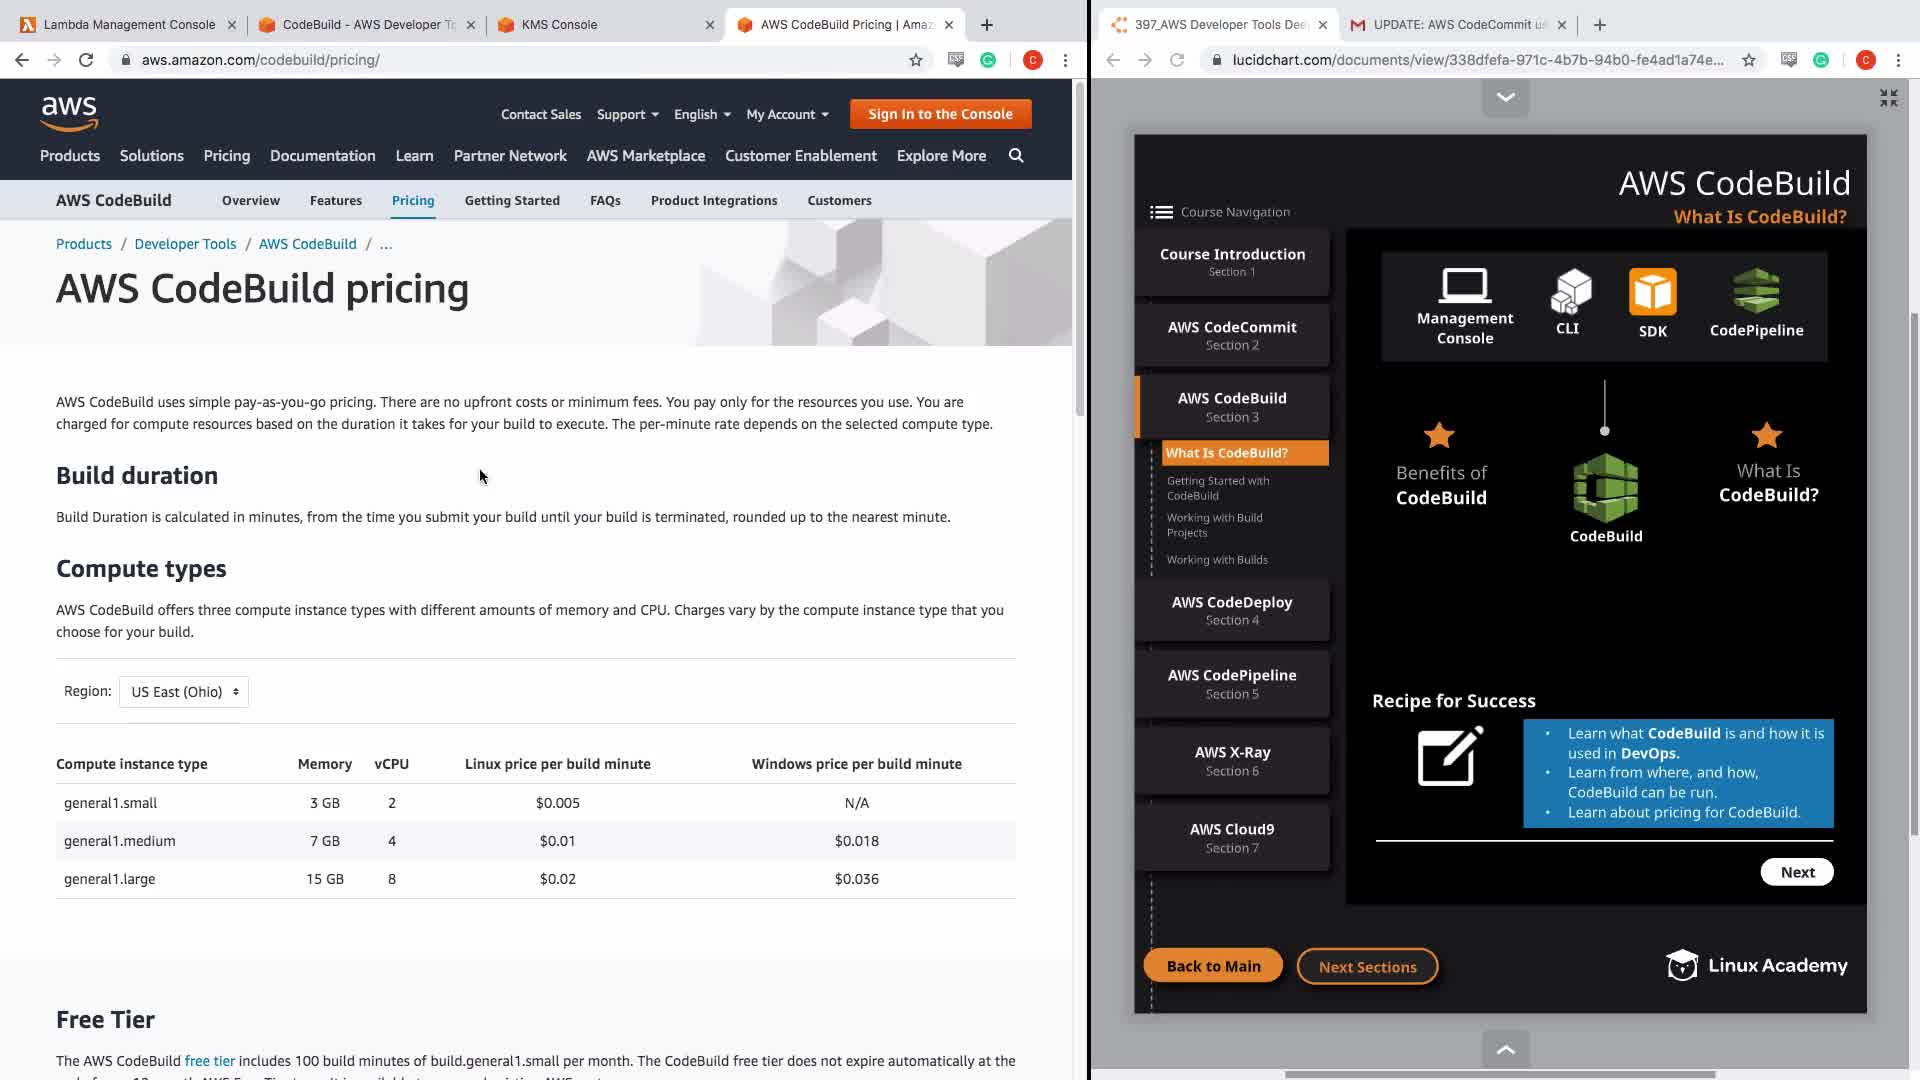Follow the free tier link
The image size is (1920, 1080).
click(209, 1061)
